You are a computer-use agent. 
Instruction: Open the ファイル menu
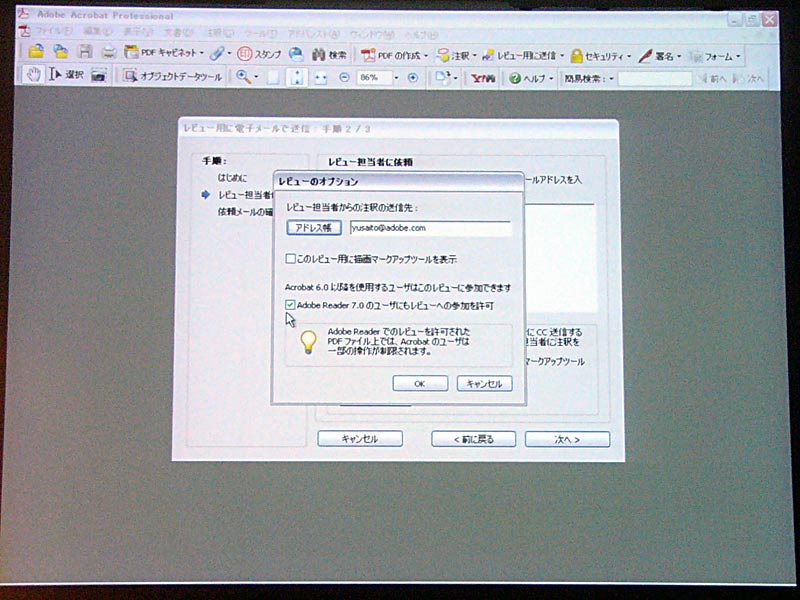pyautogui.click(x=53, y=31)
